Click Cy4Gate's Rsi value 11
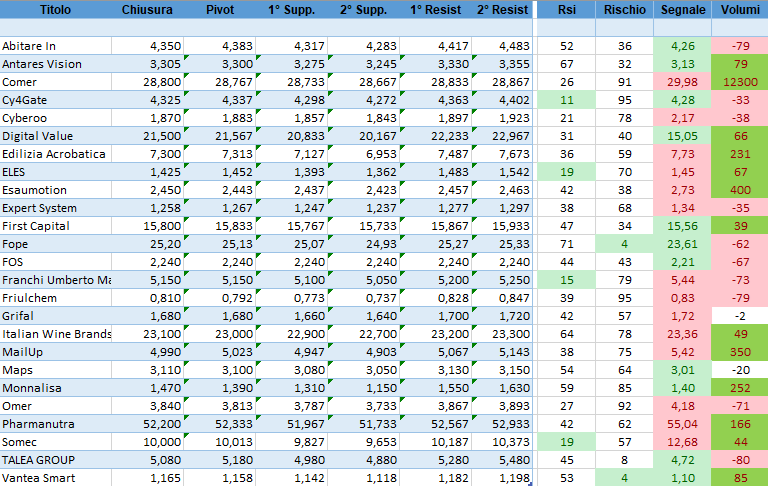The width and height of the screenshot is (768, 486). coord(567,100)
